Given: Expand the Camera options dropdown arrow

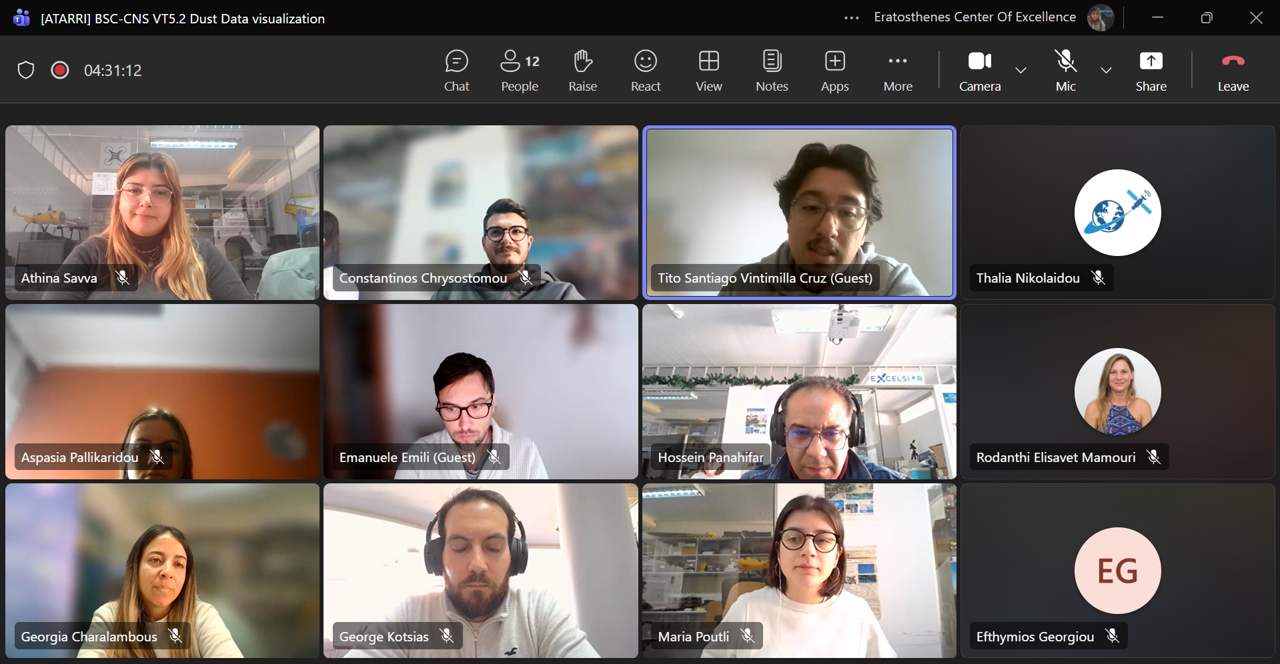Looking at the screenshot, I should pos(1020,70).
